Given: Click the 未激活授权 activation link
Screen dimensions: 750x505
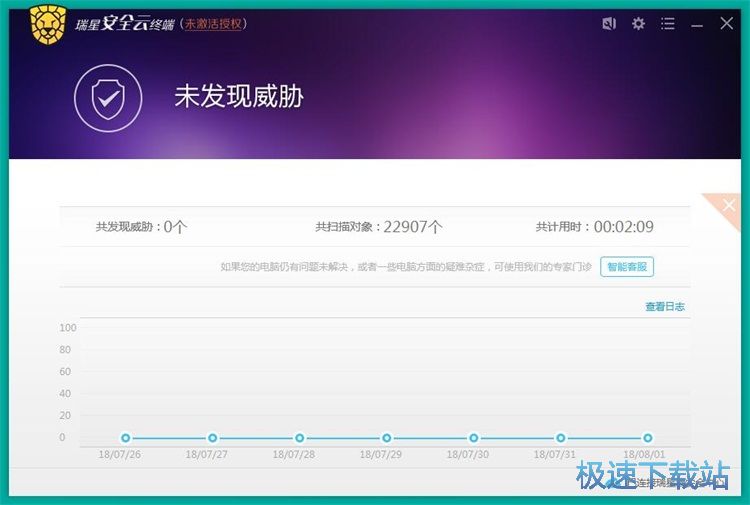Looking at the screenshot, I should pos(214,23).
